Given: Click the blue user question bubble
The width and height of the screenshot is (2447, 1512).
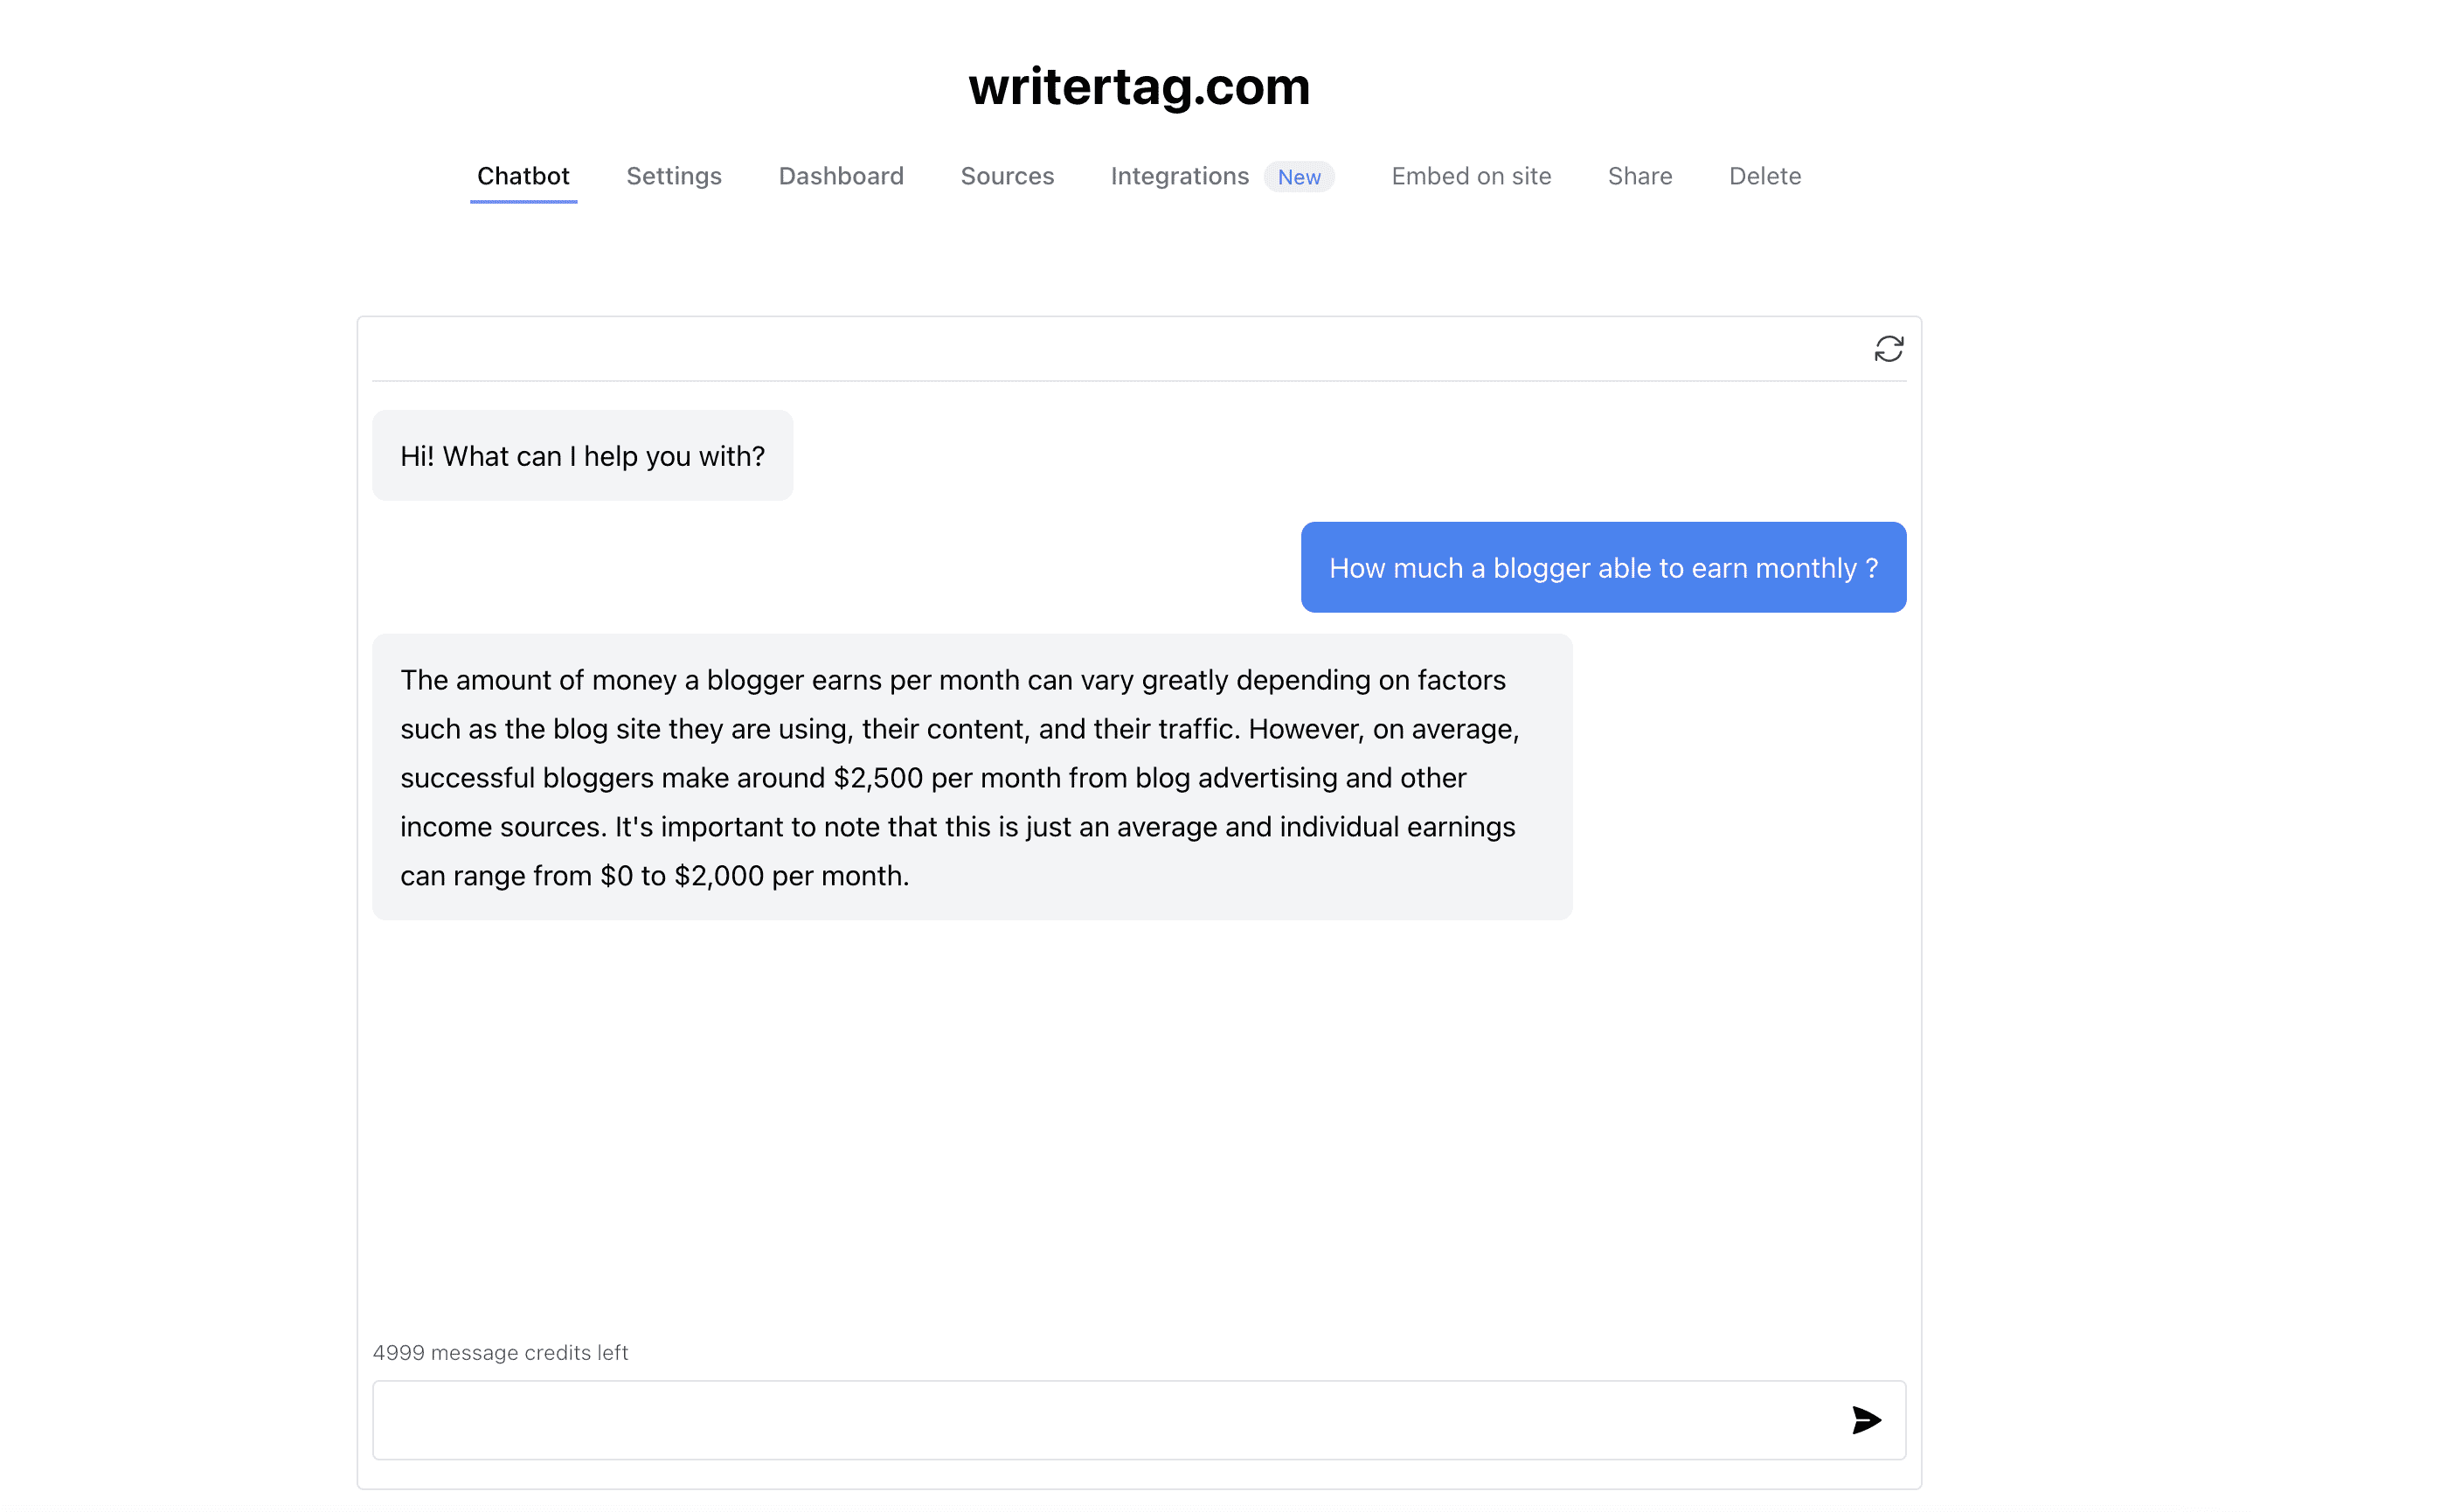Looking at the screenshot, I should click(x=1603, y=567).
